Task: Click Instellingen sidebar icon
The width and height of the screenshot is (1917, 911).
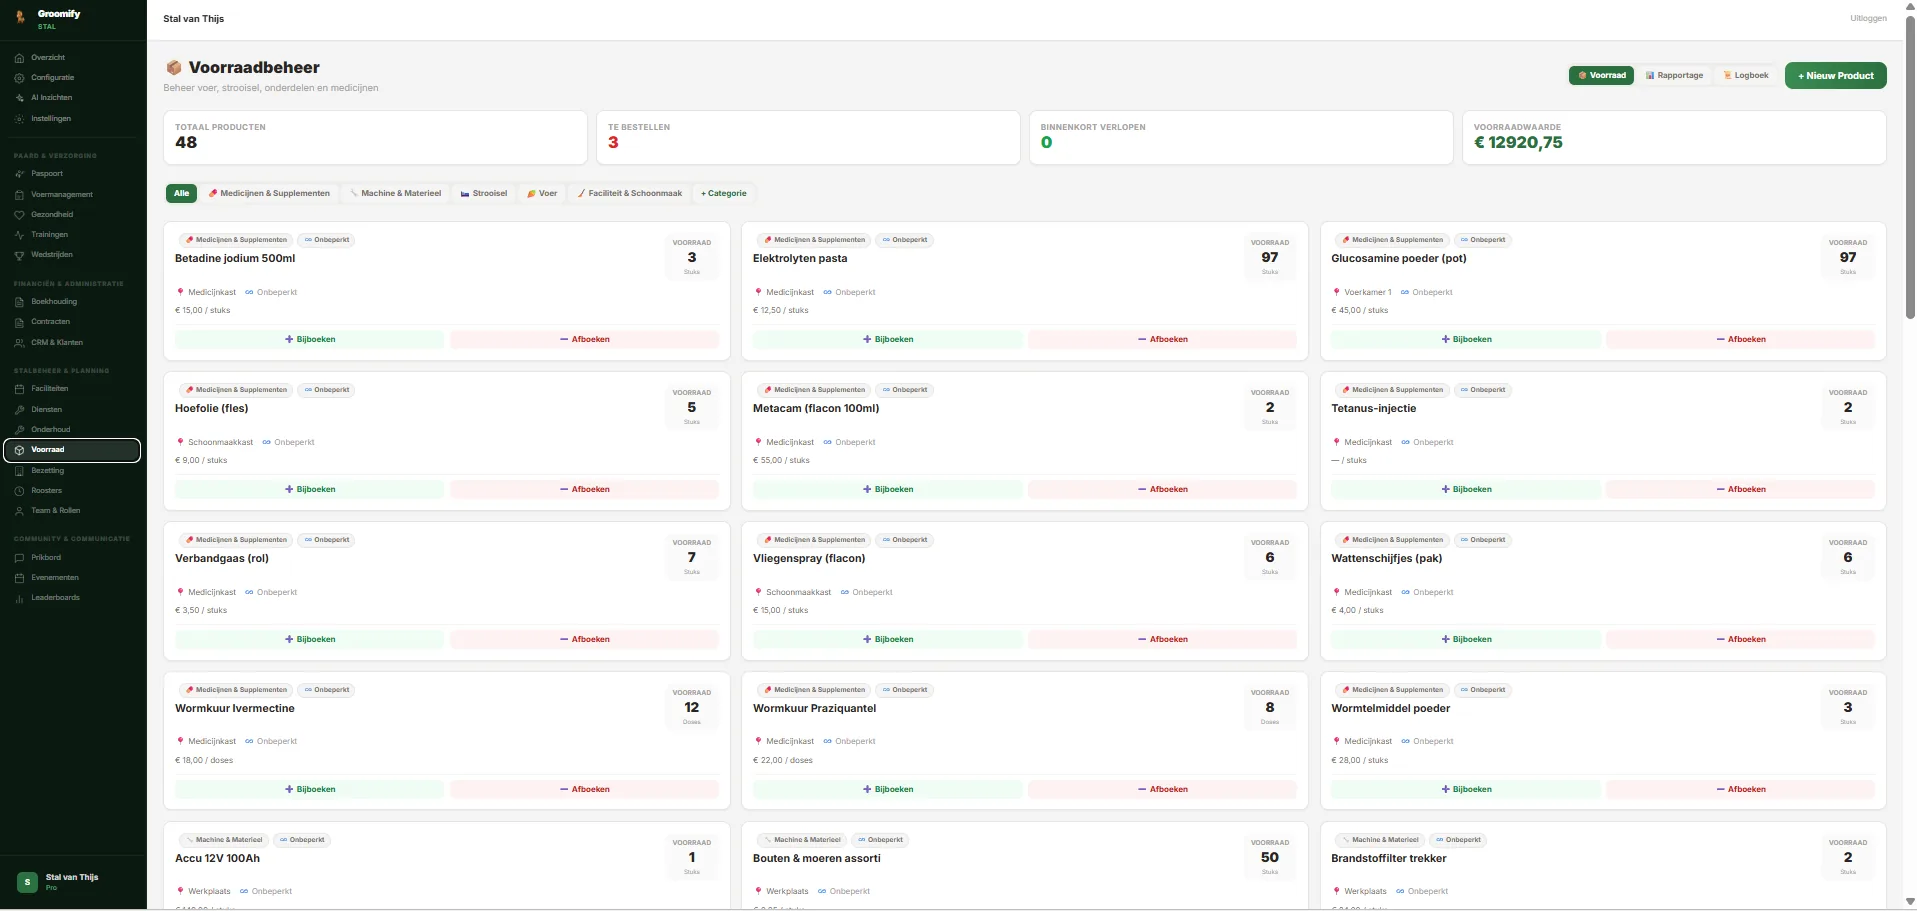Action: click(20, 119)
